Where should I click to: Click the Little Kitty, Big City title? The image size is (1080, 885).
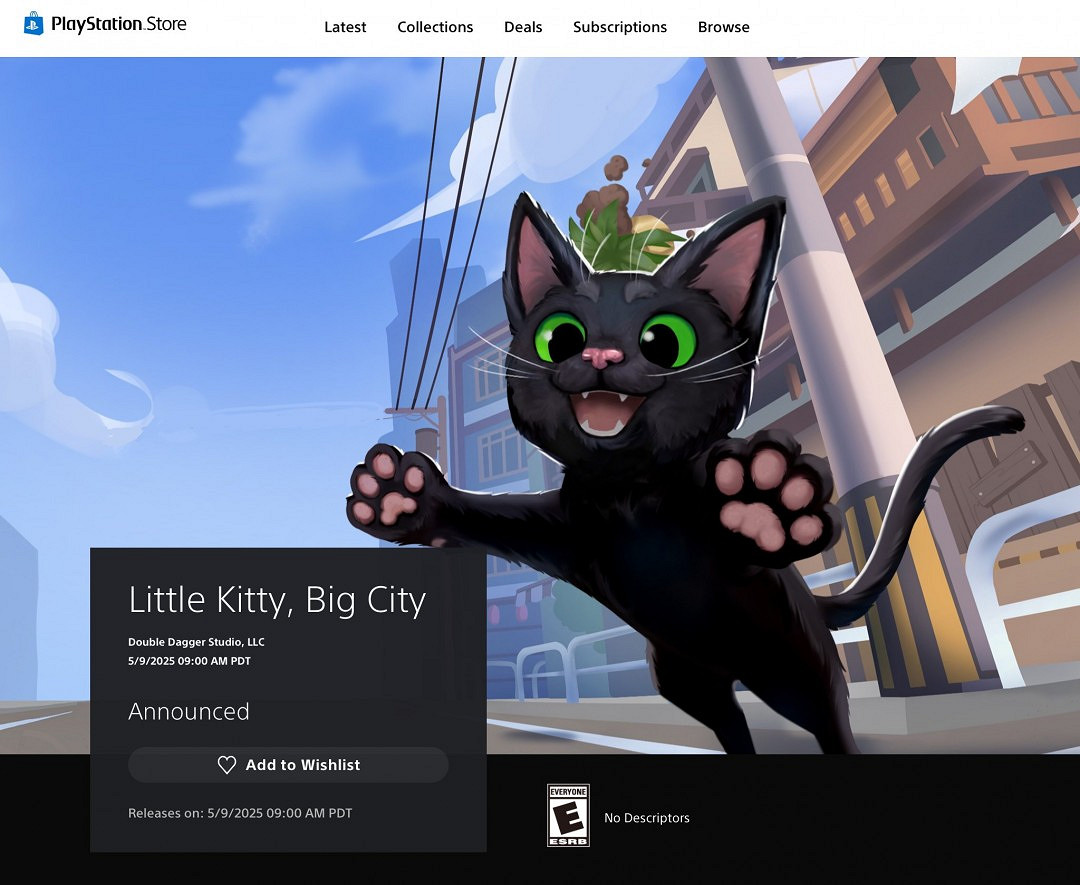coord(277,600)
